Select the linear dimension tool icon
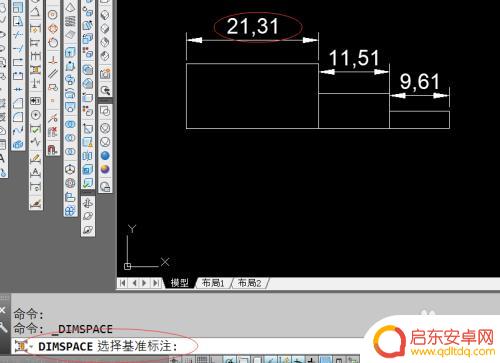Image resolution: width=500 pixels, height=363 pixels. (35, 28)
